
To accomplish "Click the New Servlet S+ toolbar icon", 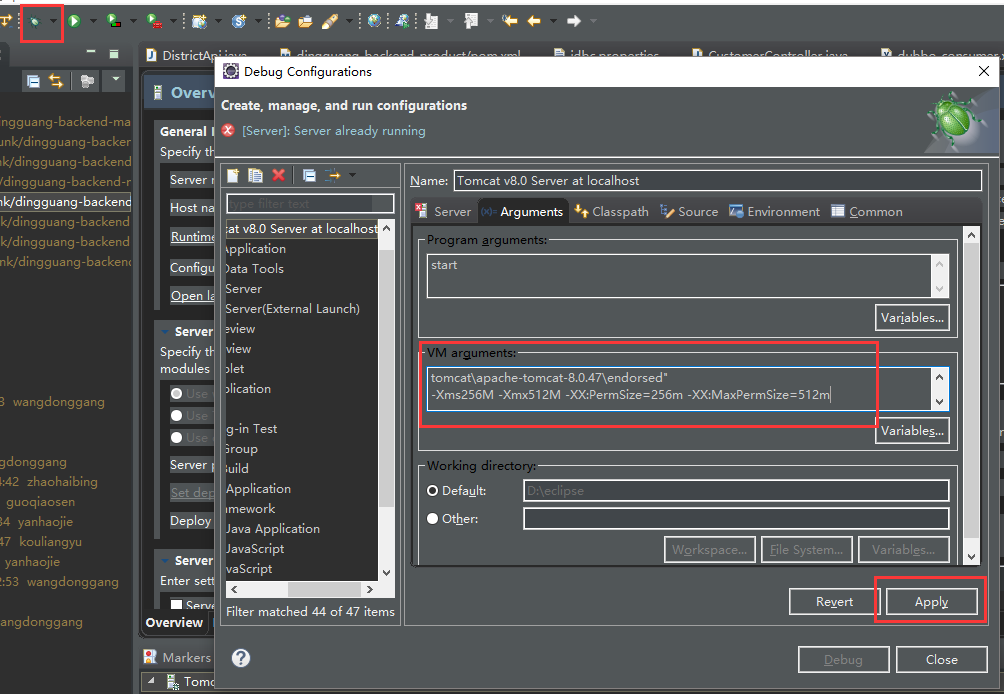I will pyautogui.click(x=239, y=22).
